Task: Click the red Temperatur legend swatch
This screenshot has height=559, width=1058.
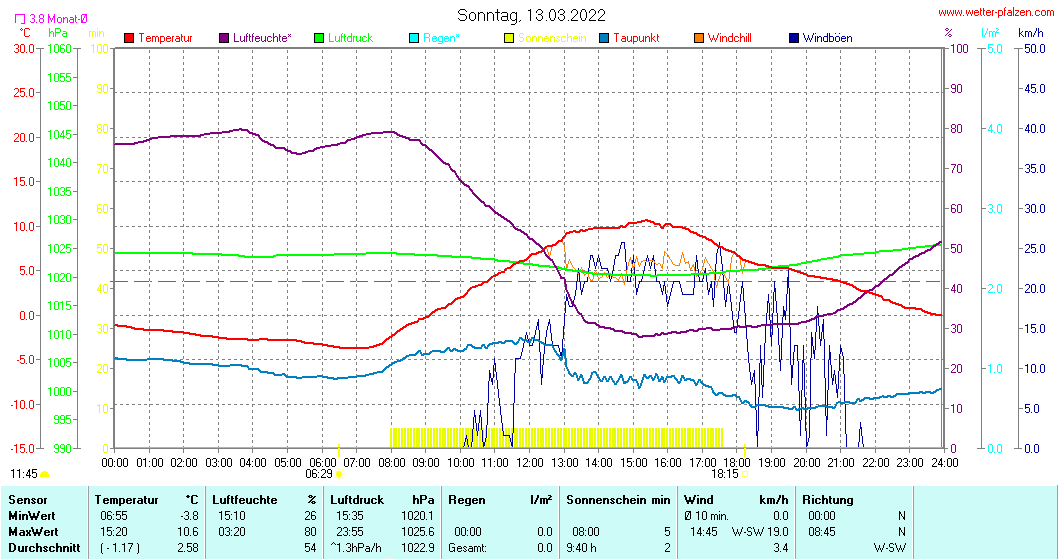Action: coord(130,38)
